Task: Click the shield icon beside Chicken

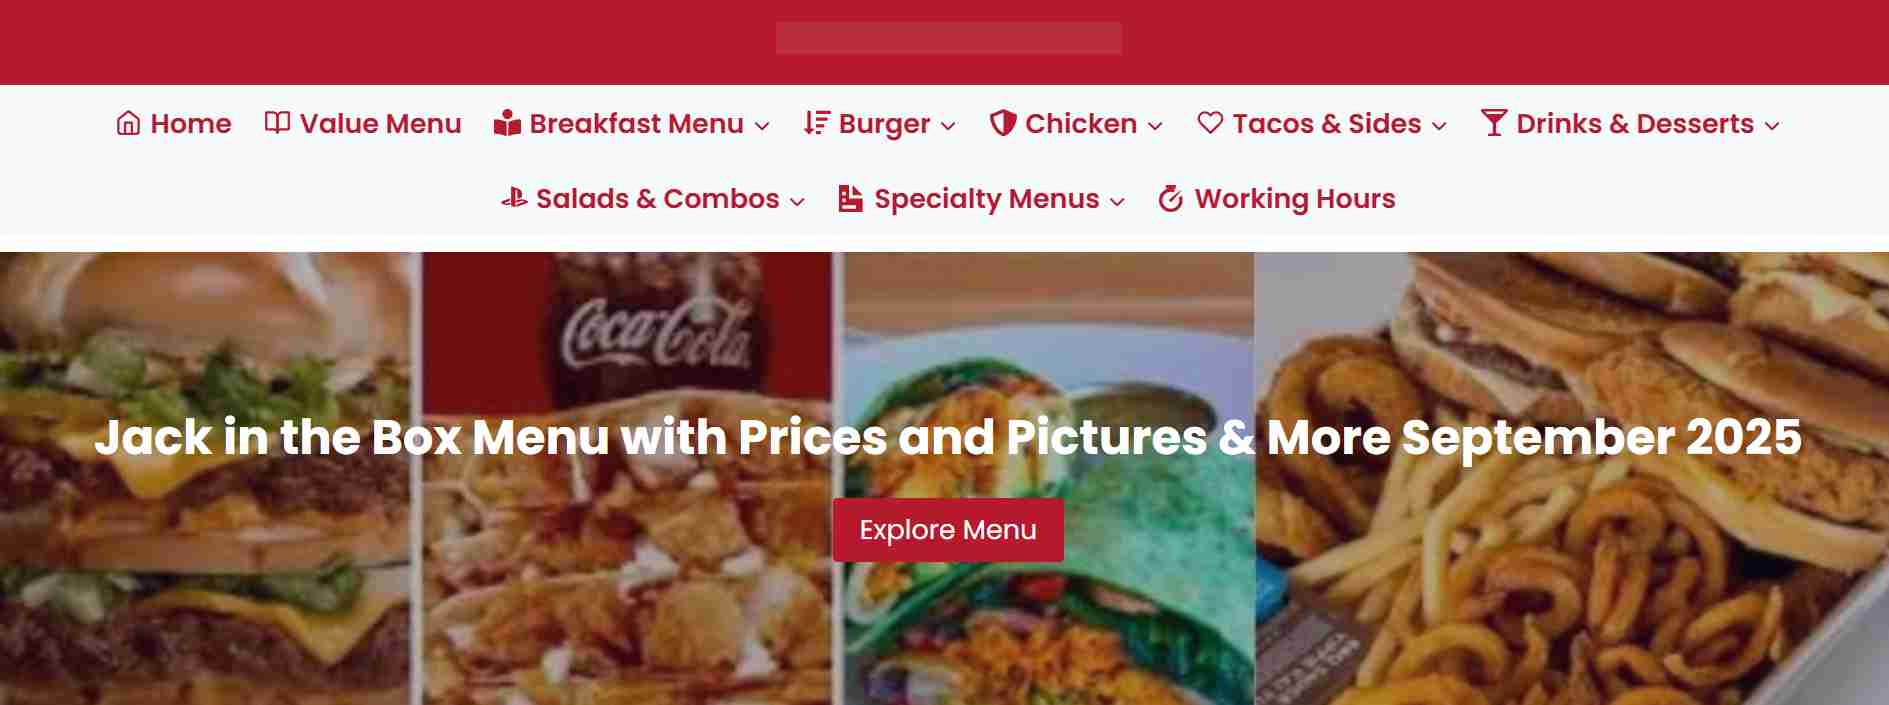Action: (x=1003, y=123)
